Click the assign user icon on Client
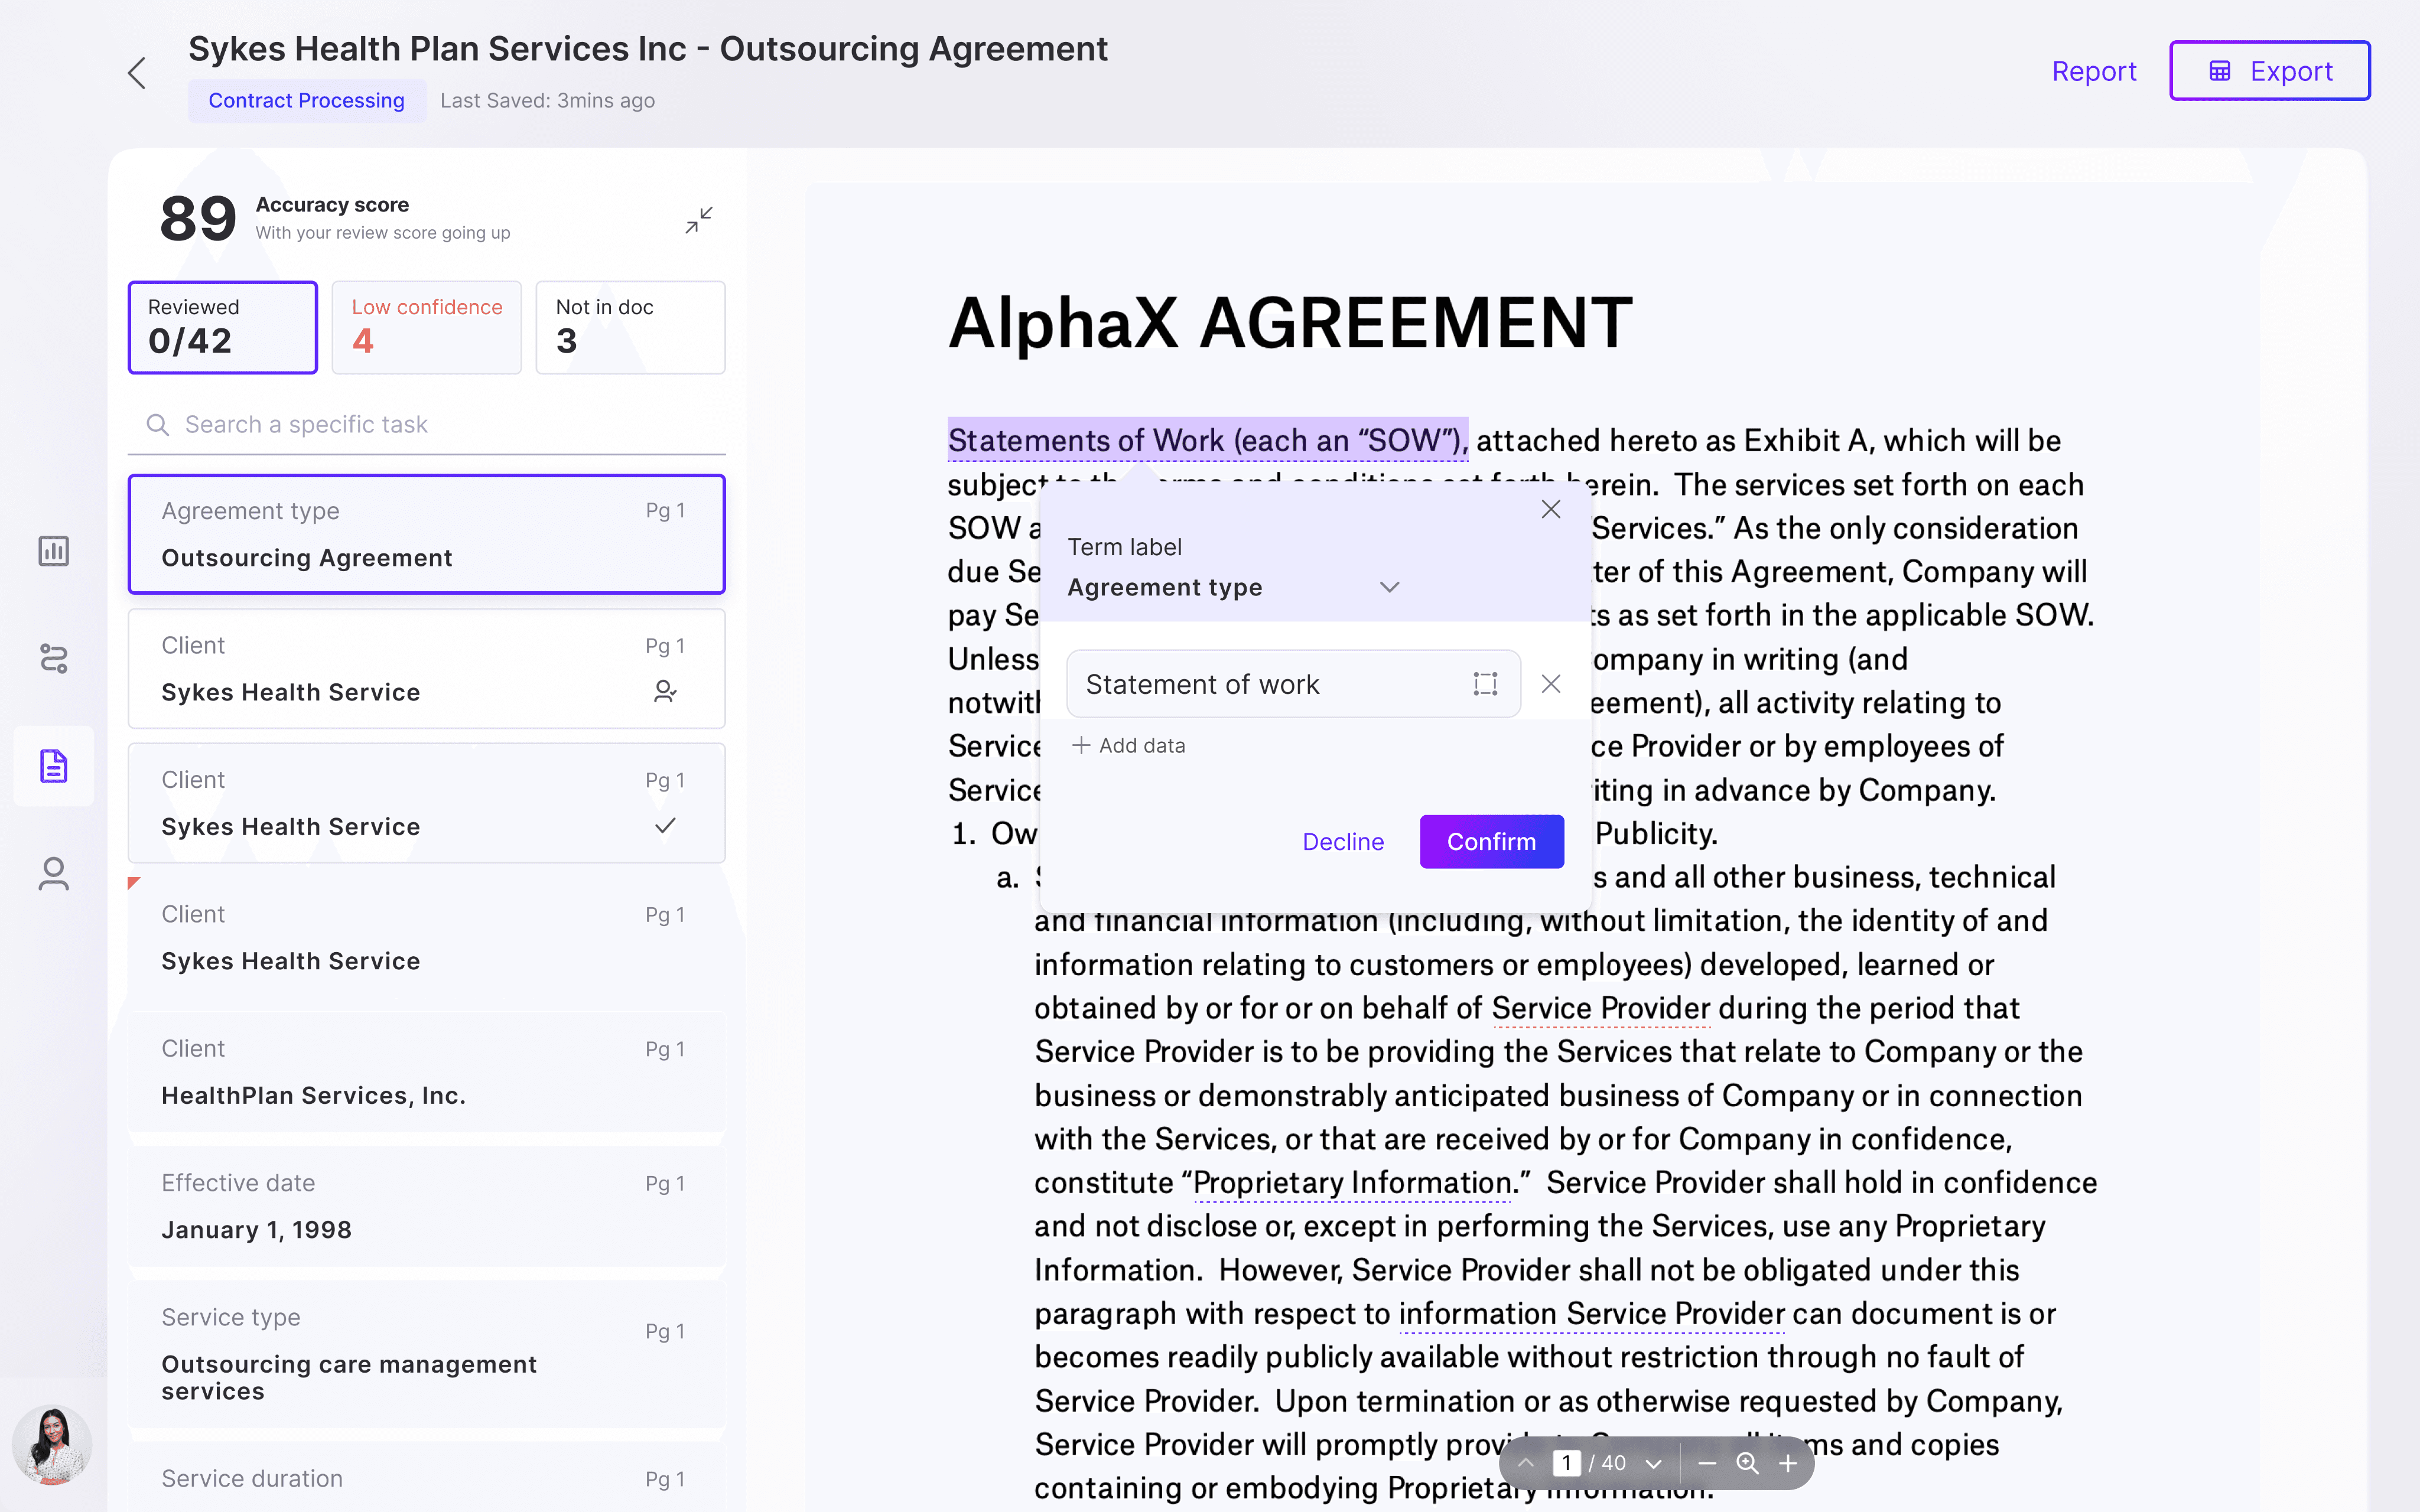Viewport: 2420px width, 1512px height. click(665, 692)
